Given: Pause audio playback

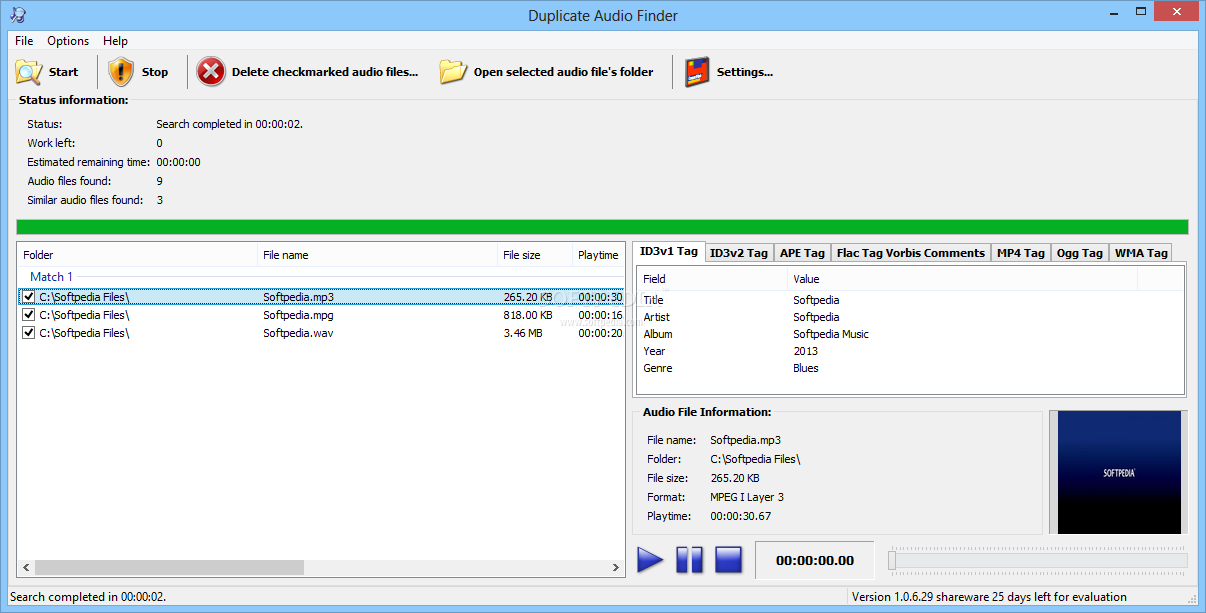Looking at the screenshot, I should tap(689, 560).
